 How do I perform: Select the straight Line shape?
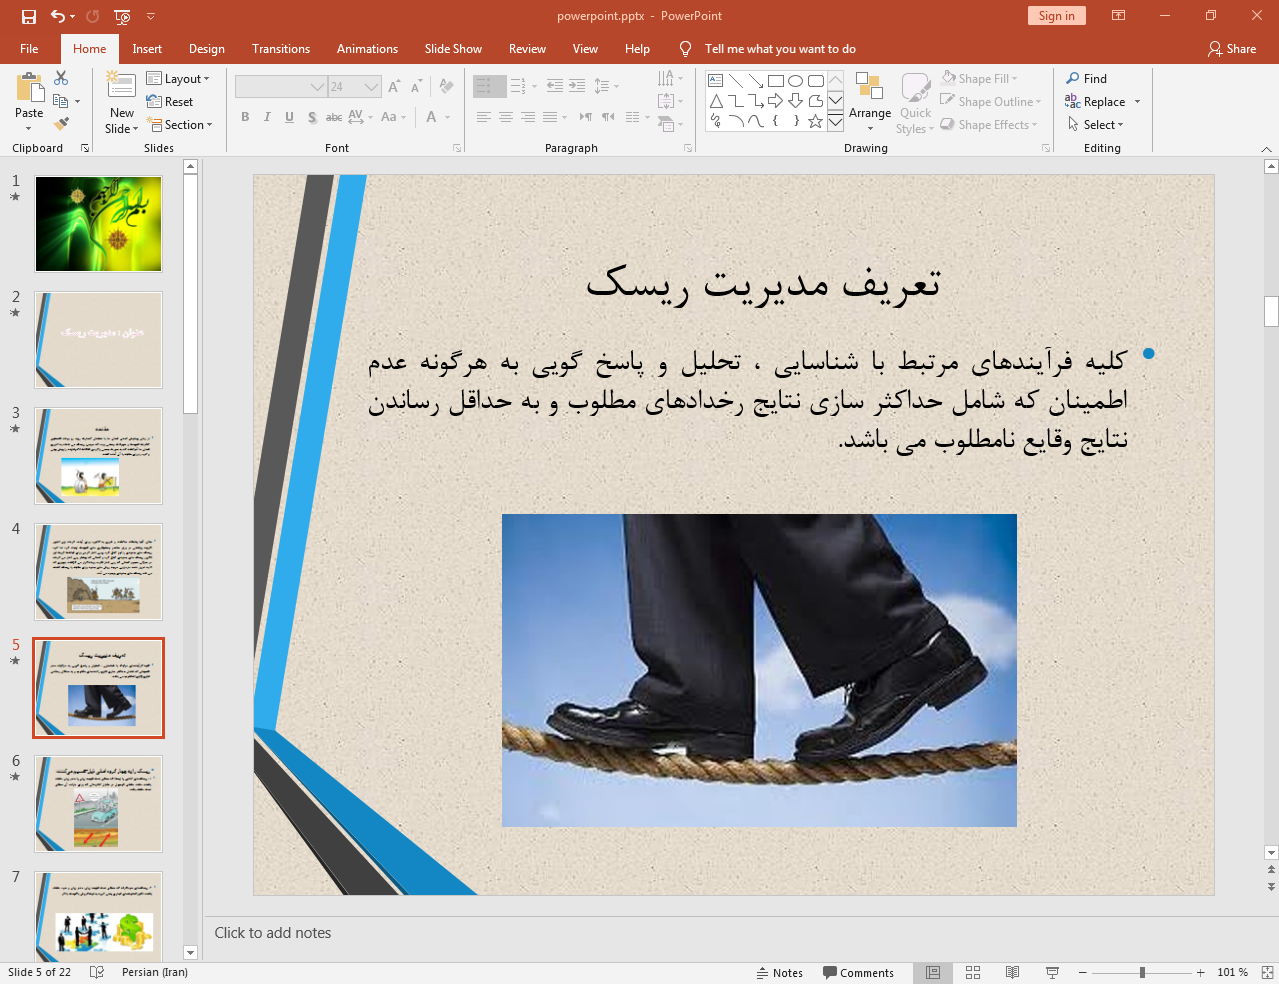[x=736, y=81]
